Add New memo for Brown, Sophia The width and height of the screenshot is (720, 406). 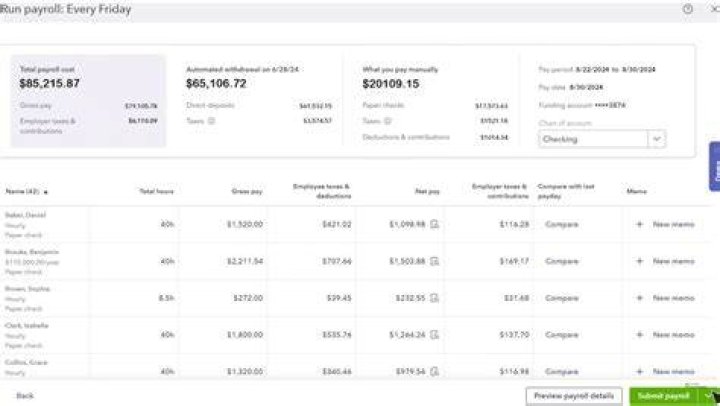(x=673, y=298)
